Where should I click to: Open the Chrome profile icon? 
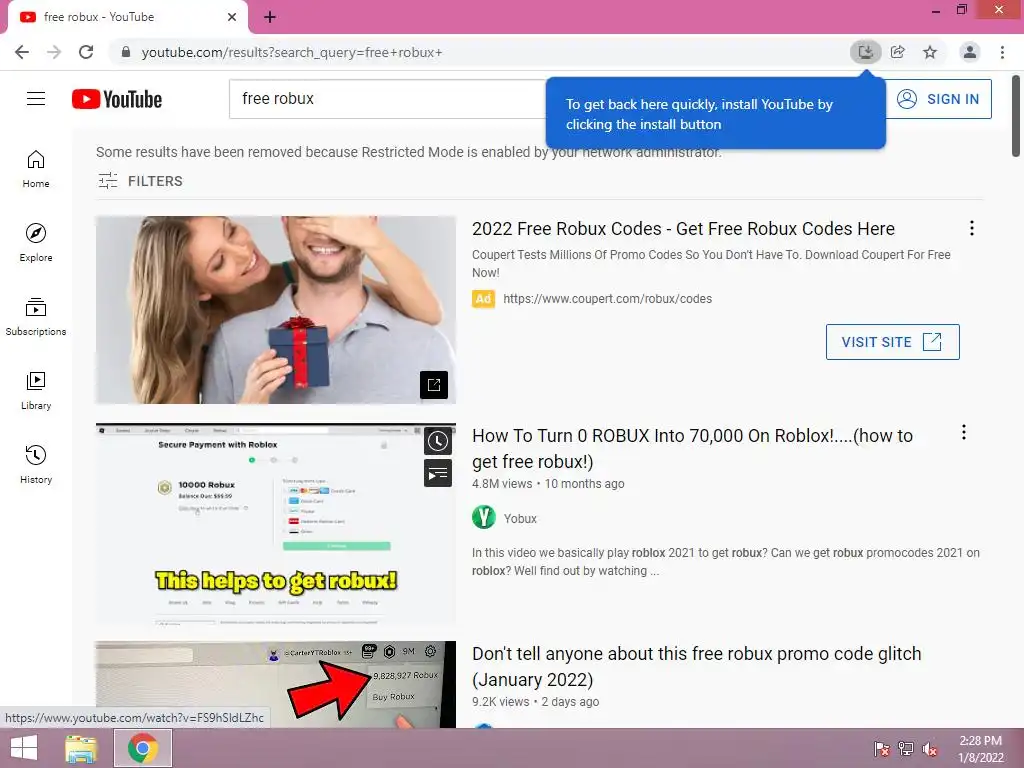click(x=970, y=52)
